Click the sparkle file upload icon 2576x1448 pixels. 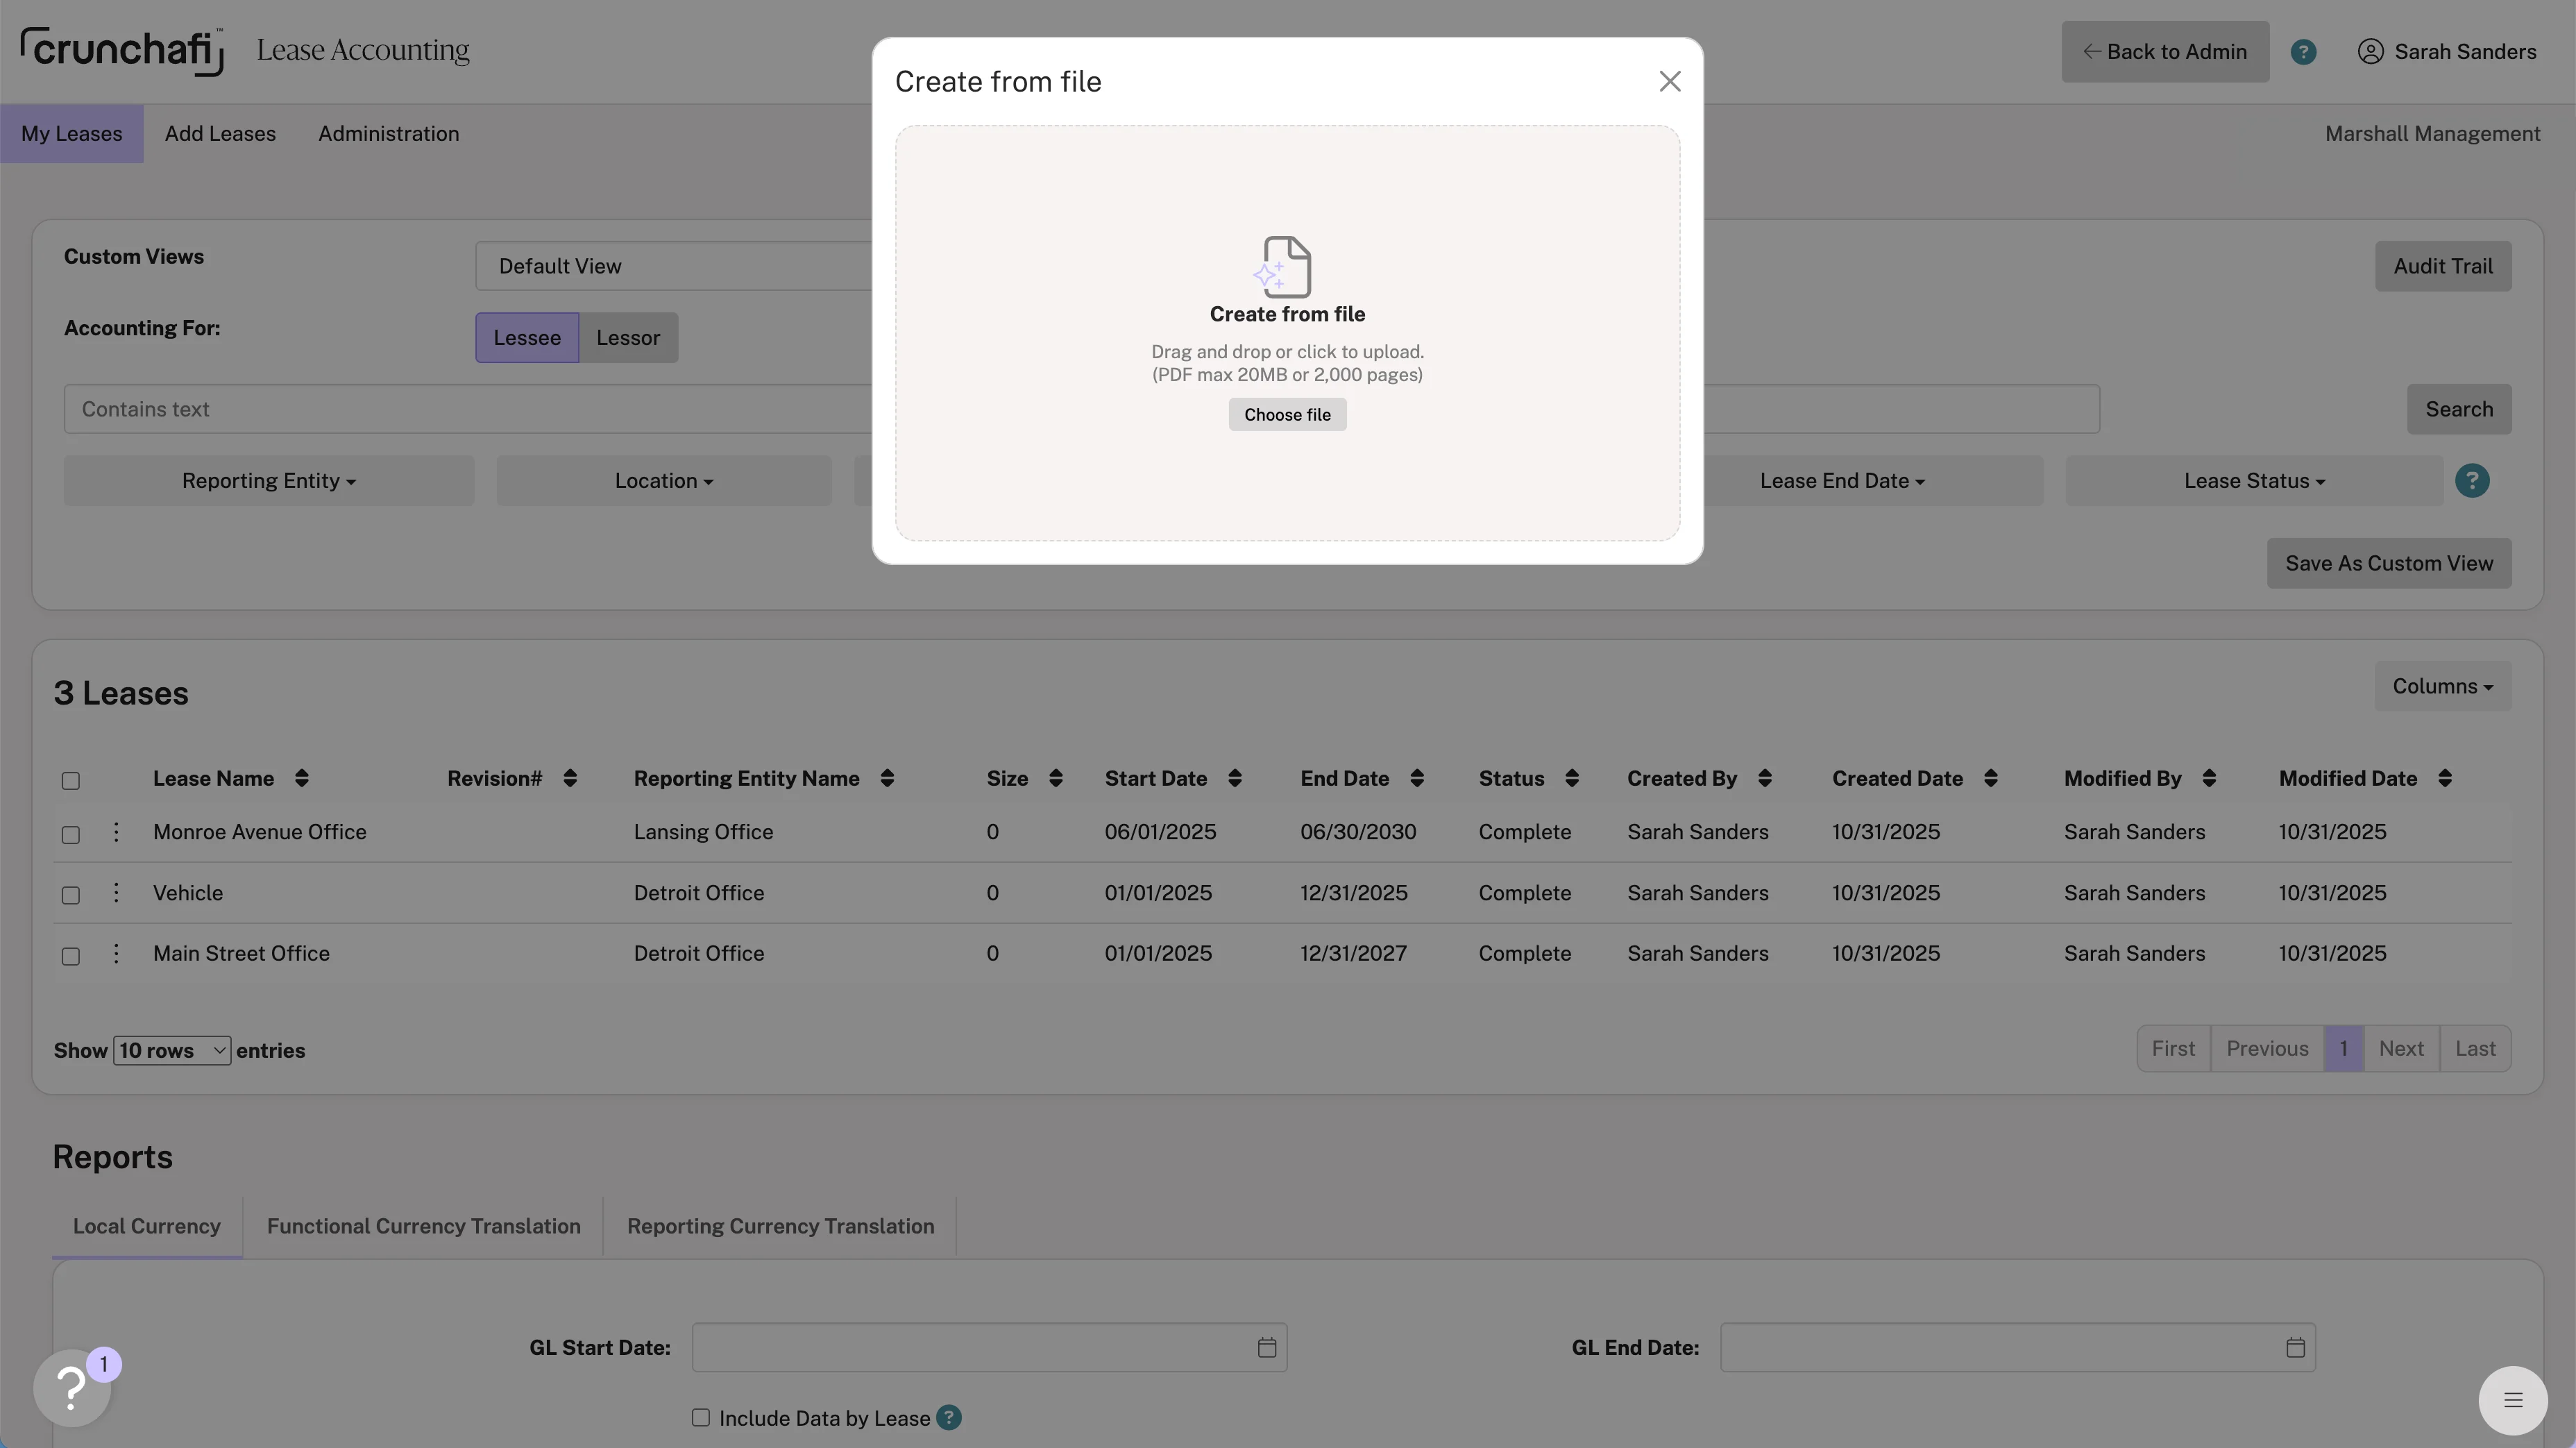pyautogui.click(x=1284, y=266)
